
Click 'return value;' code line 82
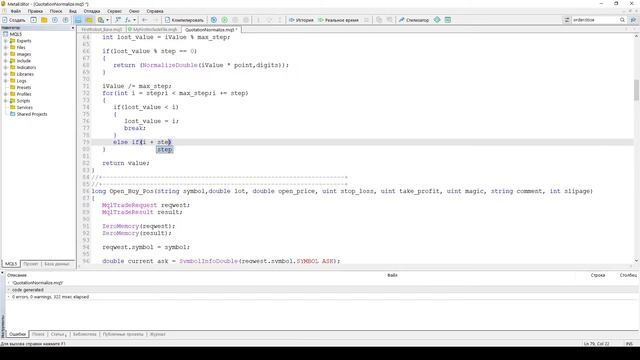126,163
